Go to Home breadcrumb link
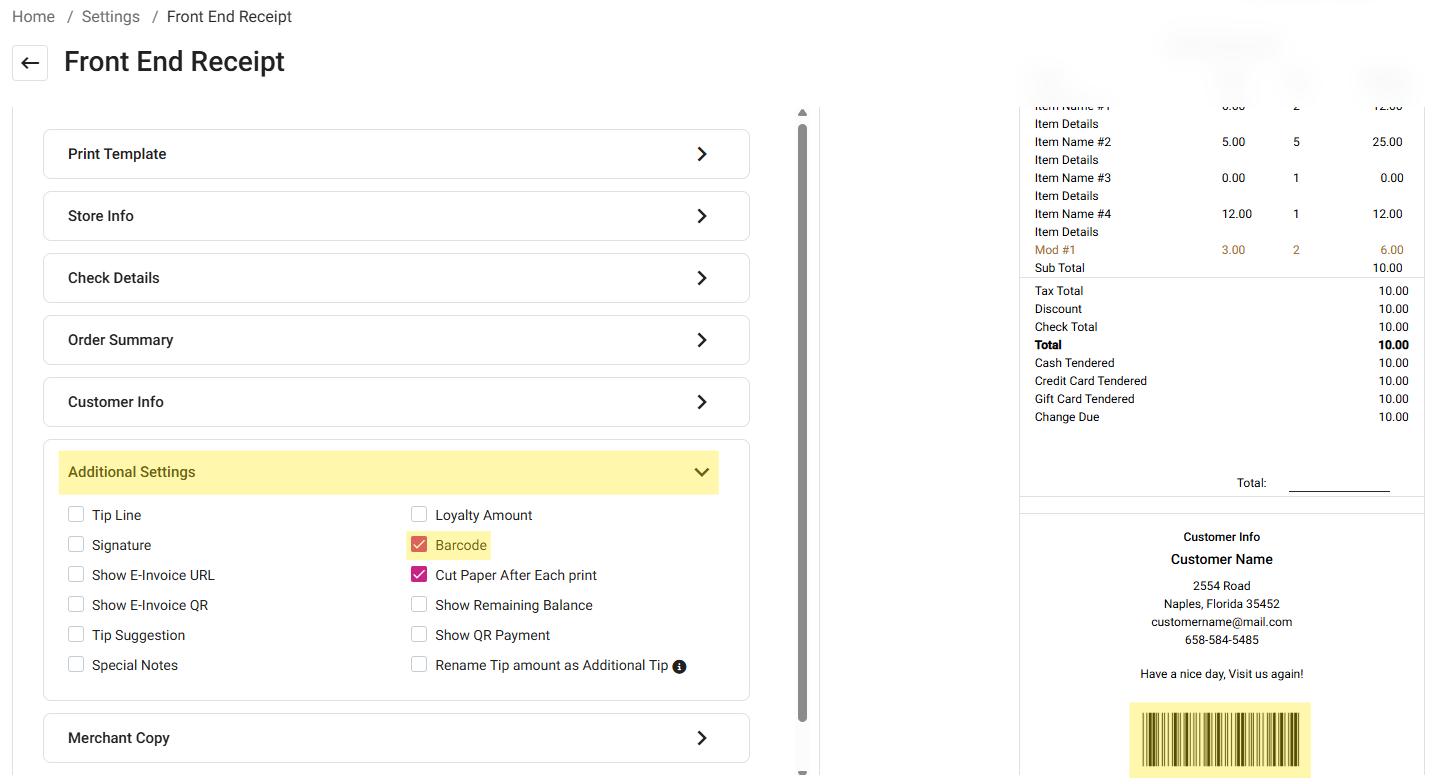Viewport: 1431px width, 778px height. [x=33, y=17]
